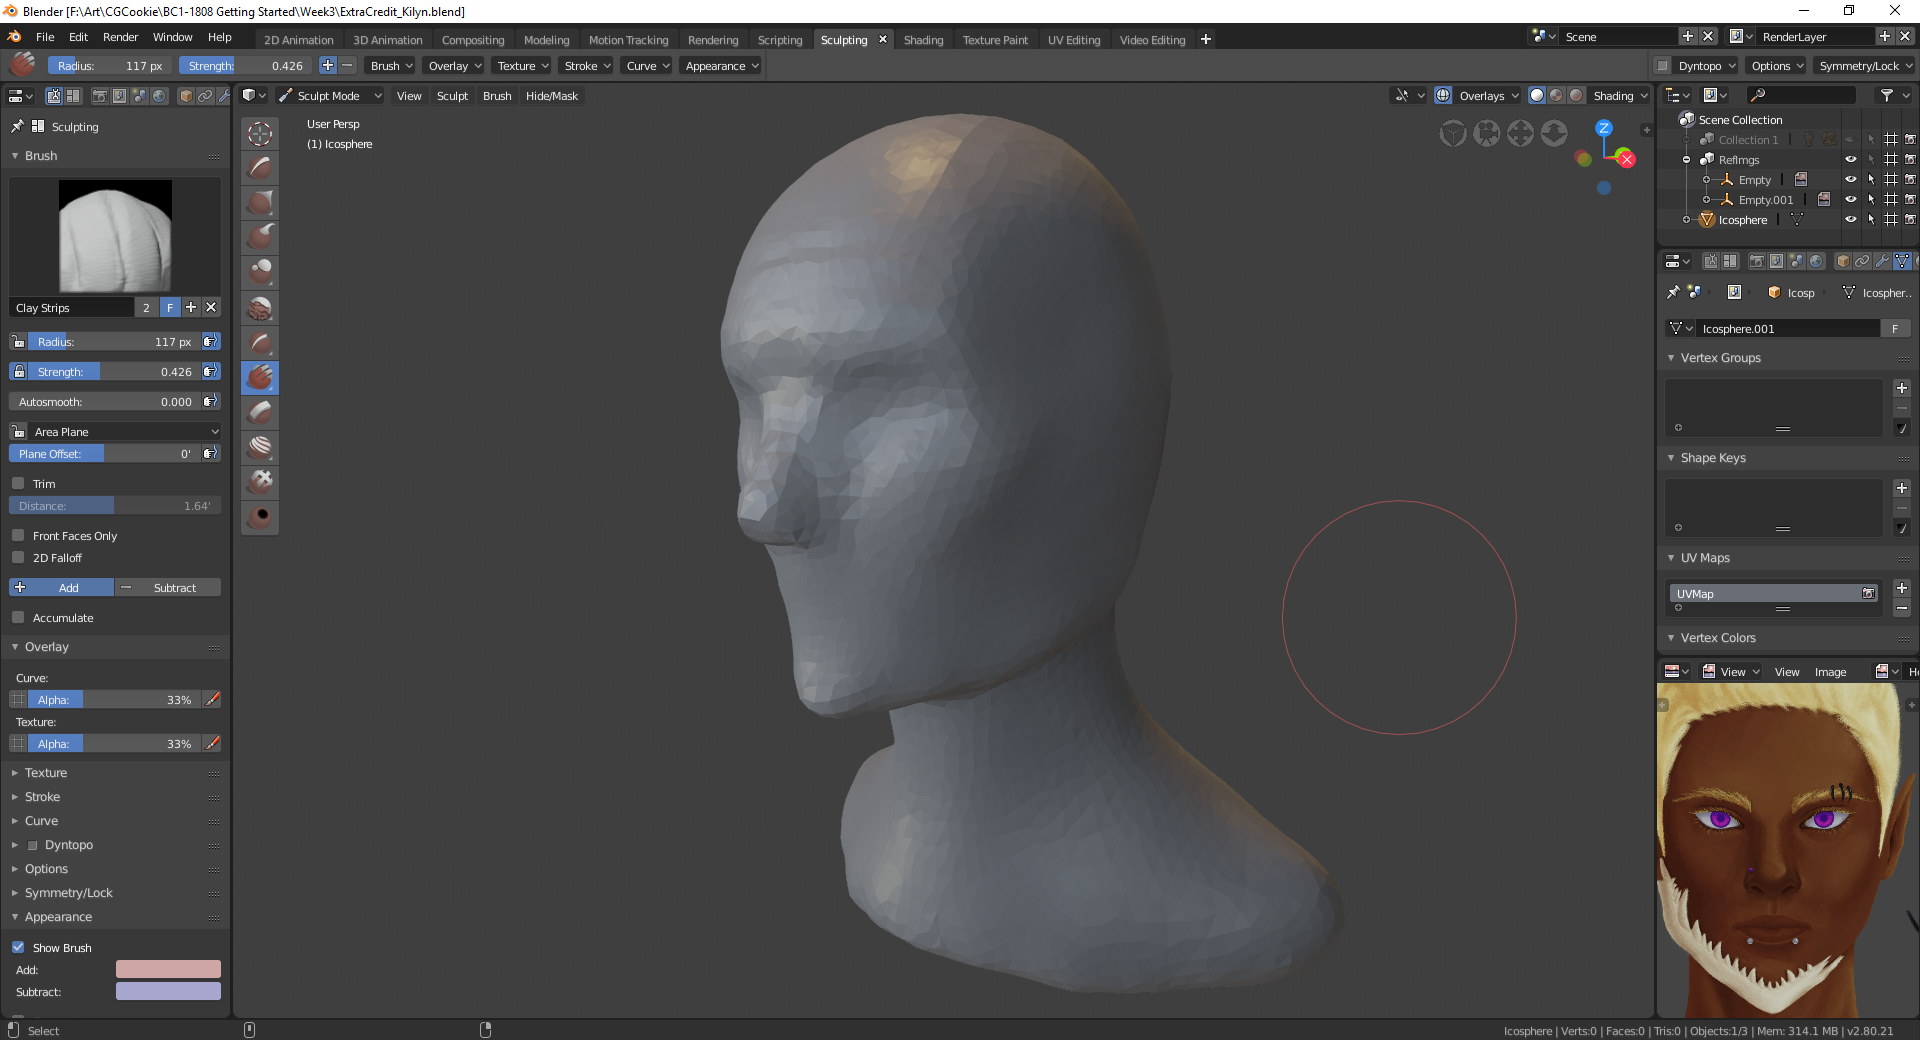Open the Hide/Mask viewport menu

551,96
